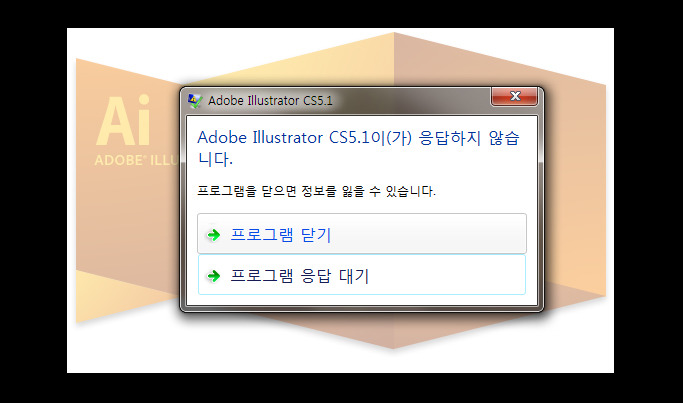Choose 프로그램 응답 대기 option
This screenshot has height=403, width=683.
[362, 275]
